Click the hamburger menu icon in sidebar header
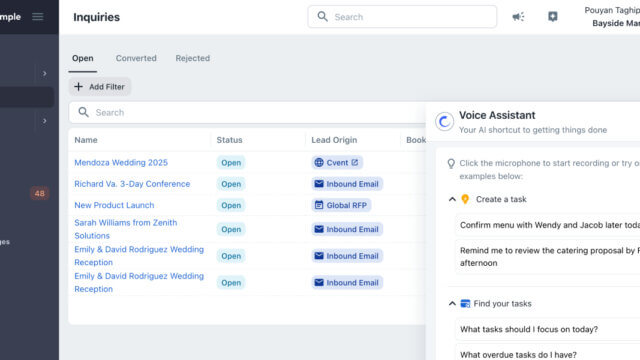This screenshot has height=360, width=640. [x=38, y=17]
